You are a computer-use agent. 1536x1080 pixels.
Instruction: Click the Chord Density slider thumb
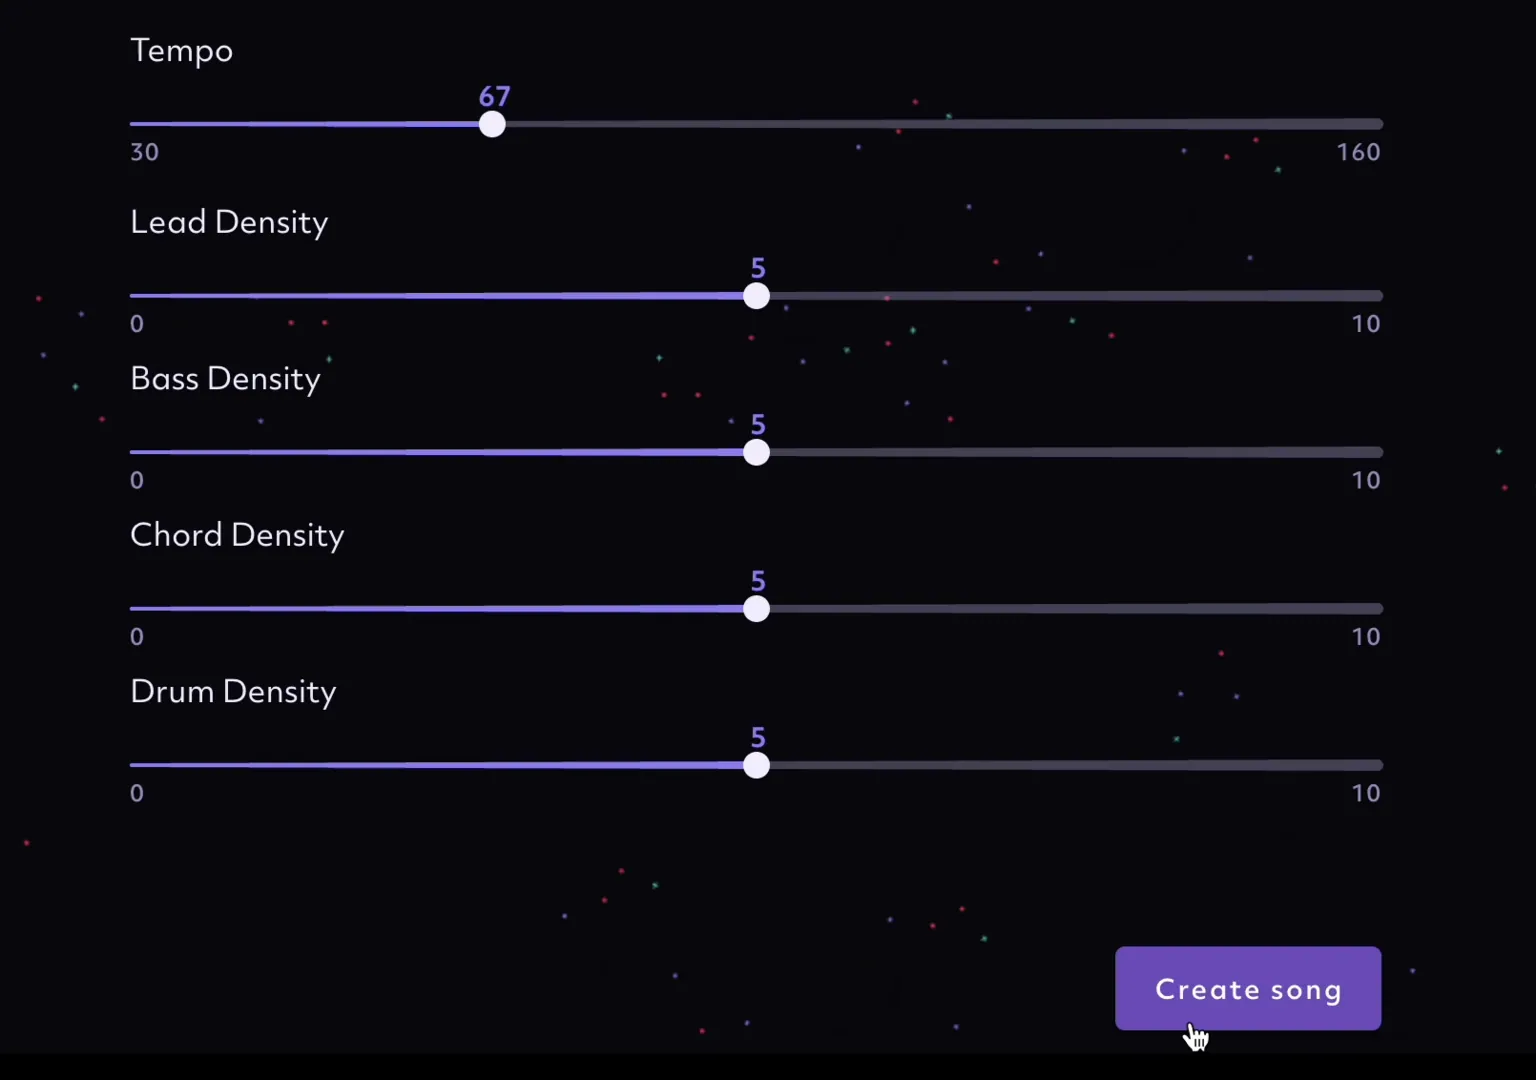point(757,609)
